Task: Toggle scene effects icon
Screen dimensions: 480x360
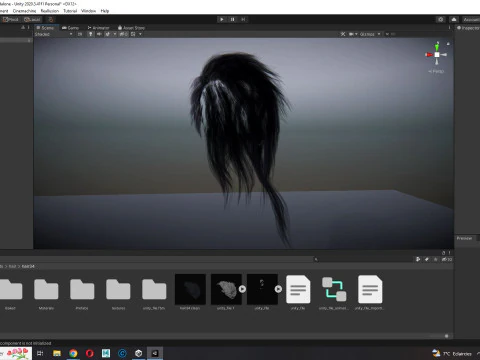Action: click(x=107, y=34)
